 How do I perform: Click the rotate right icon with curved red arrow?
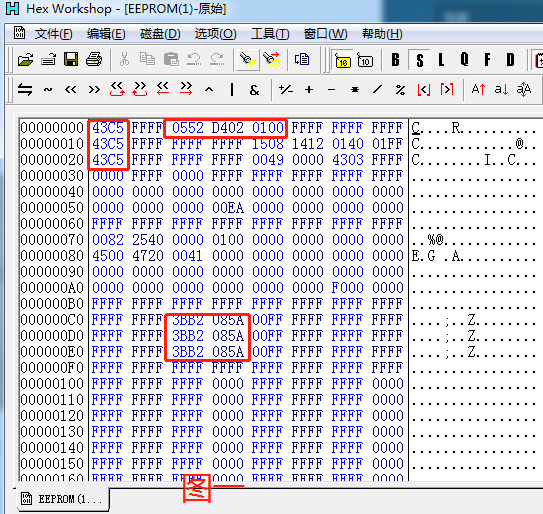click(140, 89)
